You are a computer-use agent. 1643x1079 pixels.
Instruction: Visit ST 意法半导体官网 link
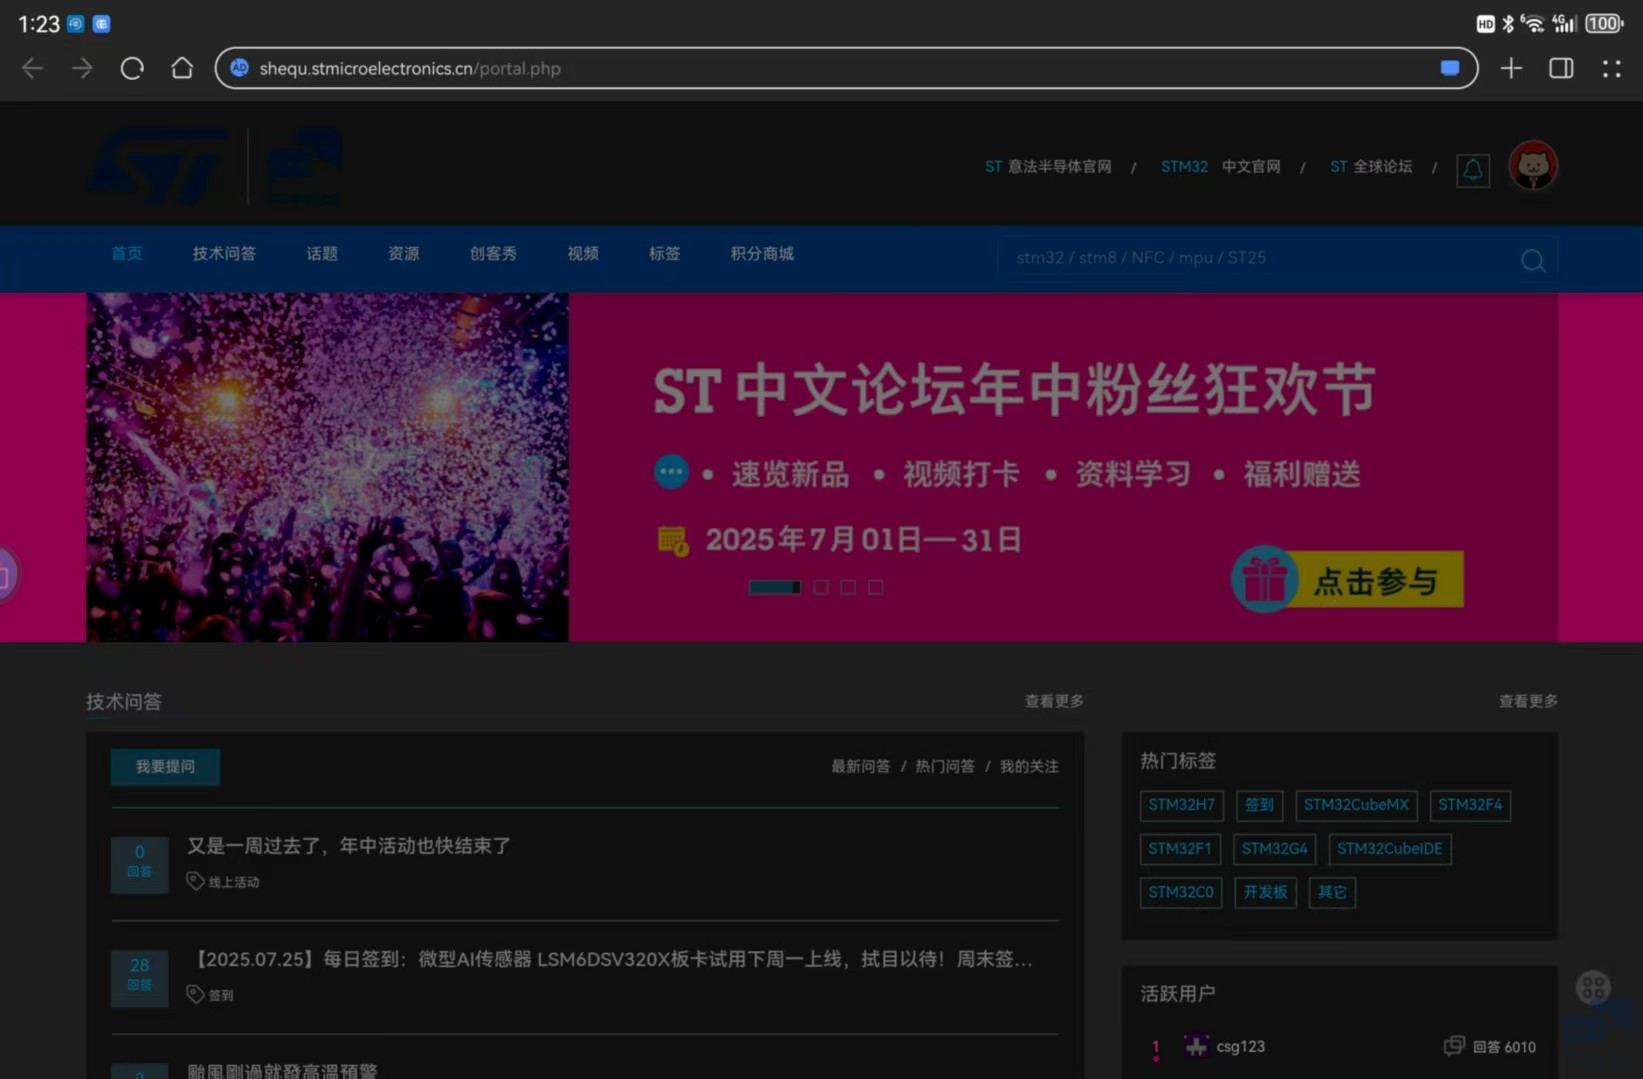click(x=1048, y=167)
